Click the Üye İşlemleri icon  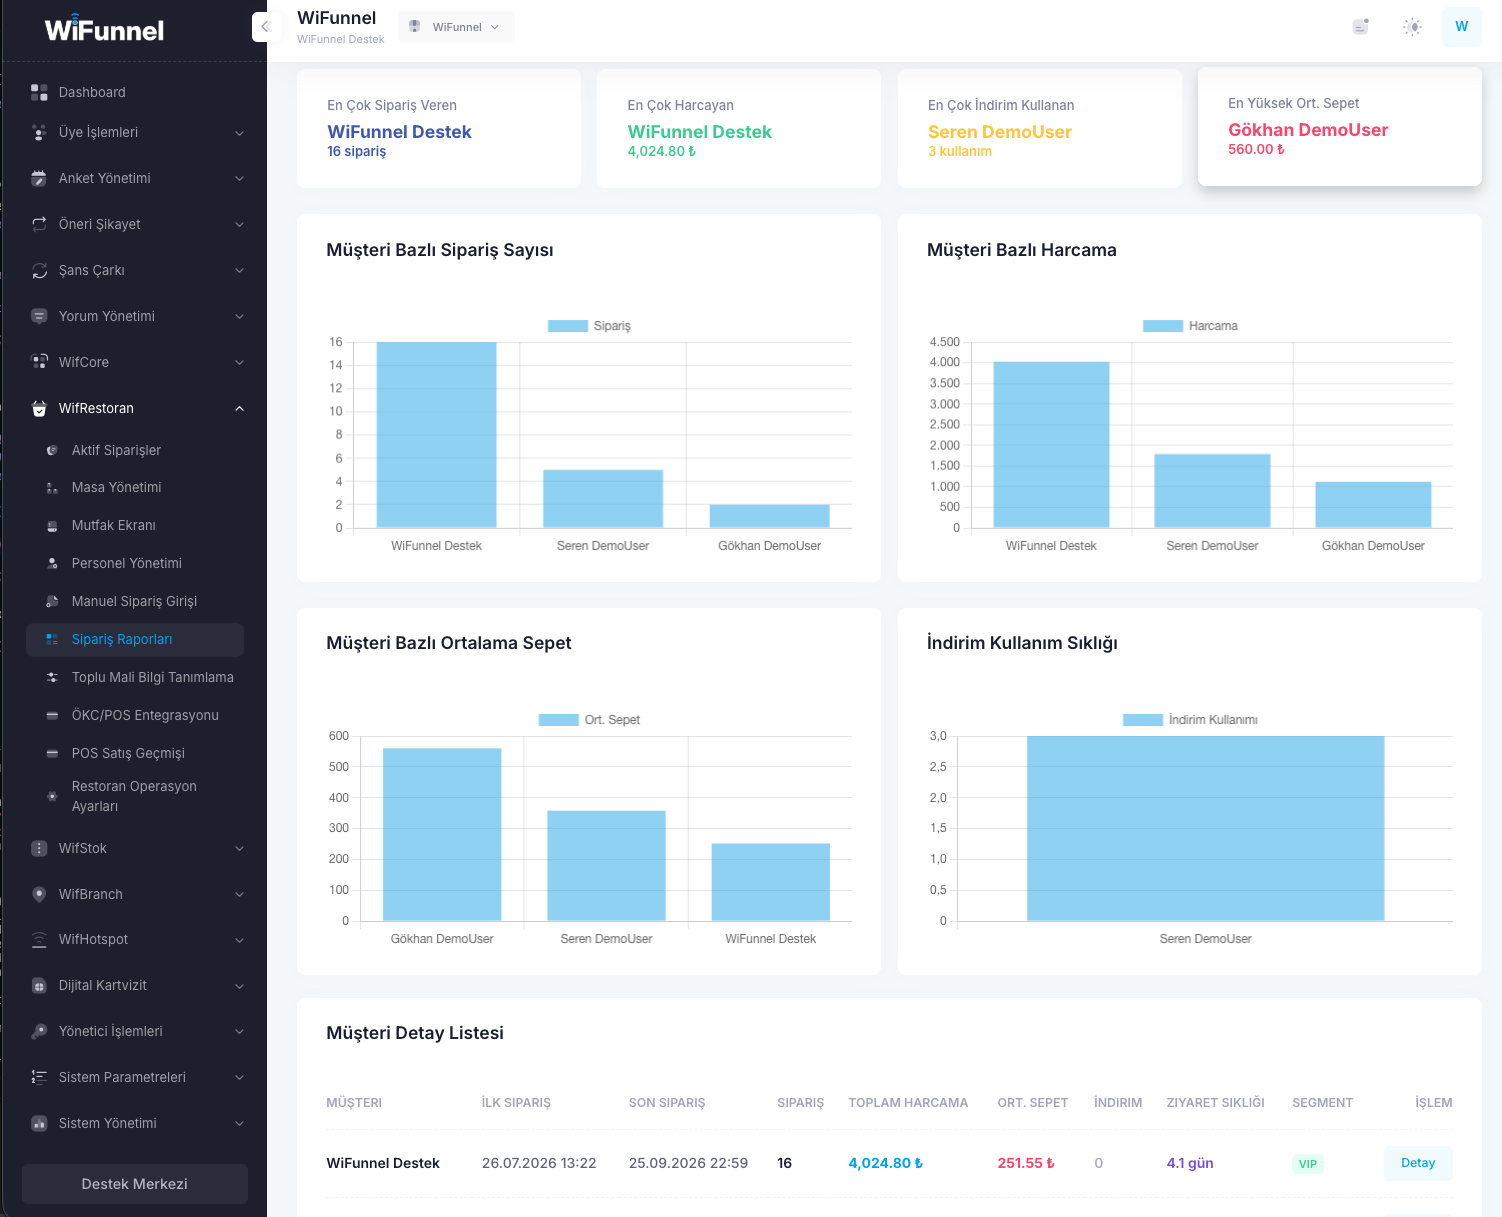click(39, 133)
